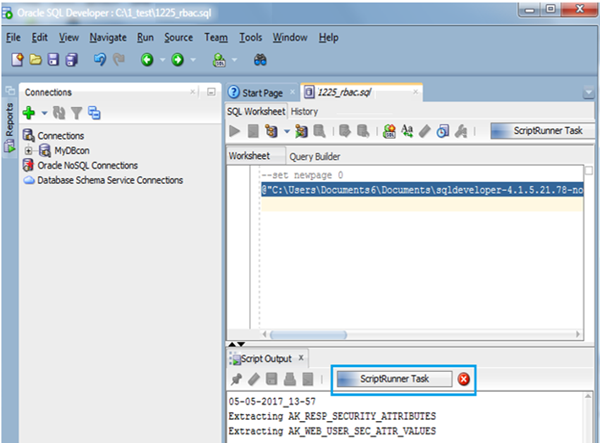Click the green Back navigation arrow
The height and width of the screenshot is (443, 600).
146,61
